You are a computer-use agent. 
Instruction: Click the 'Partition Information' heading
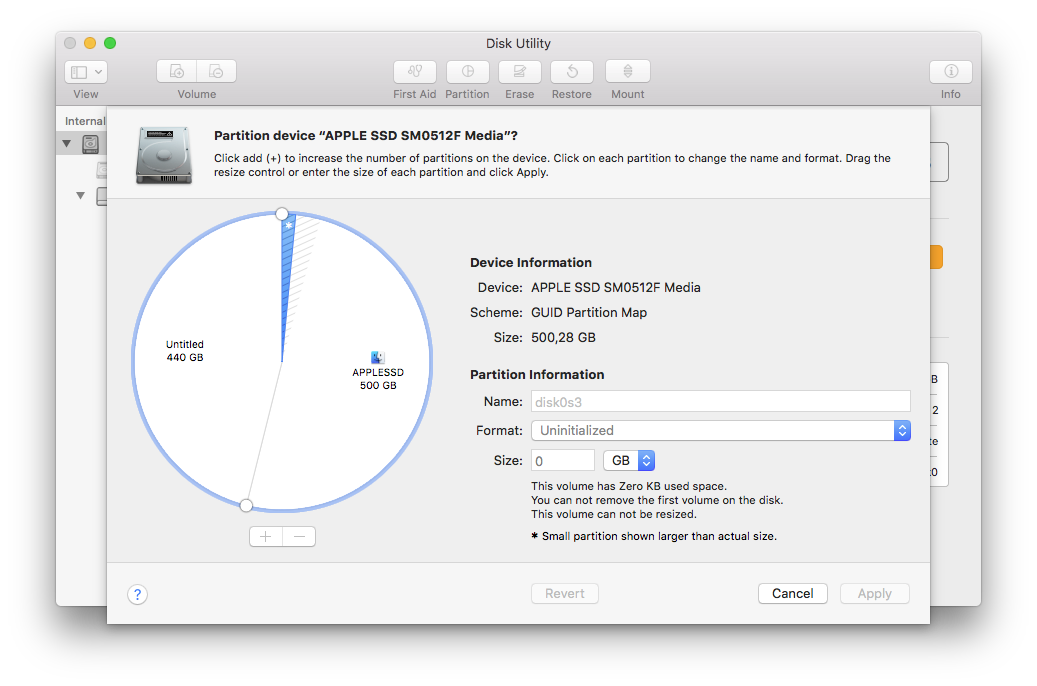point(537,374)
